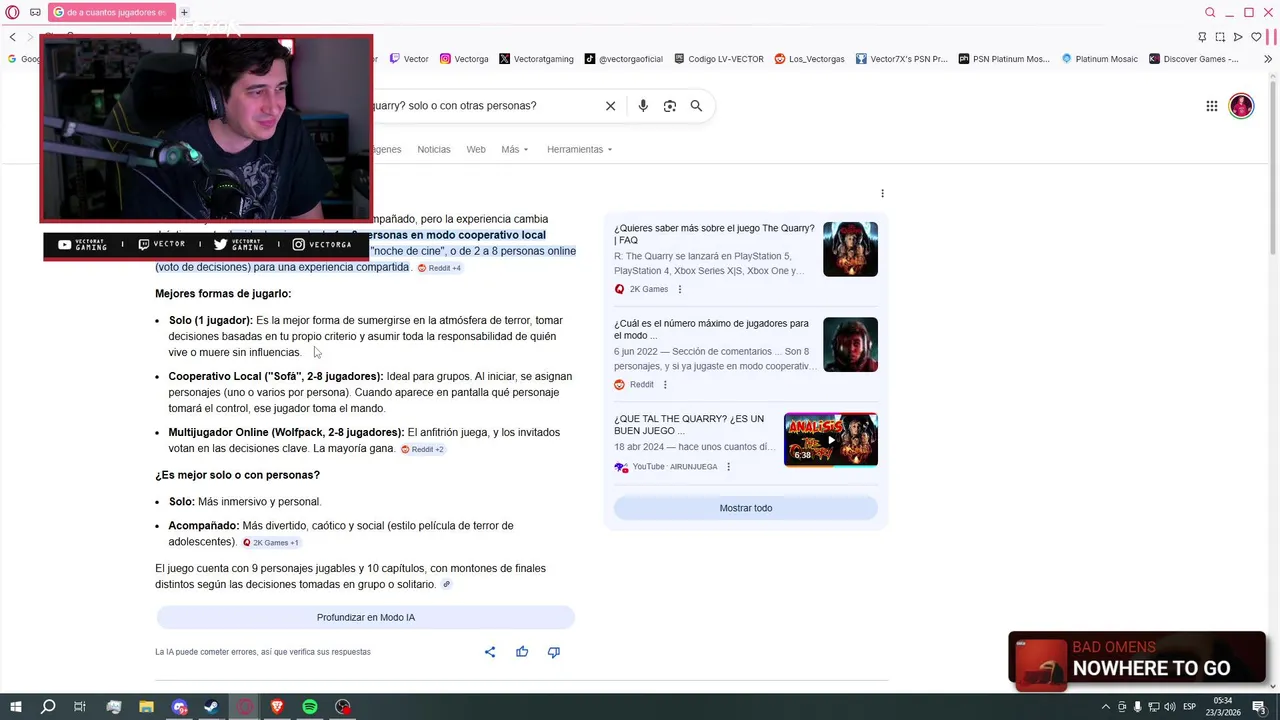Expand the 2K Games +1 sources chip
This screenshot has height=720, width=1280.
[x=271, y=543]
